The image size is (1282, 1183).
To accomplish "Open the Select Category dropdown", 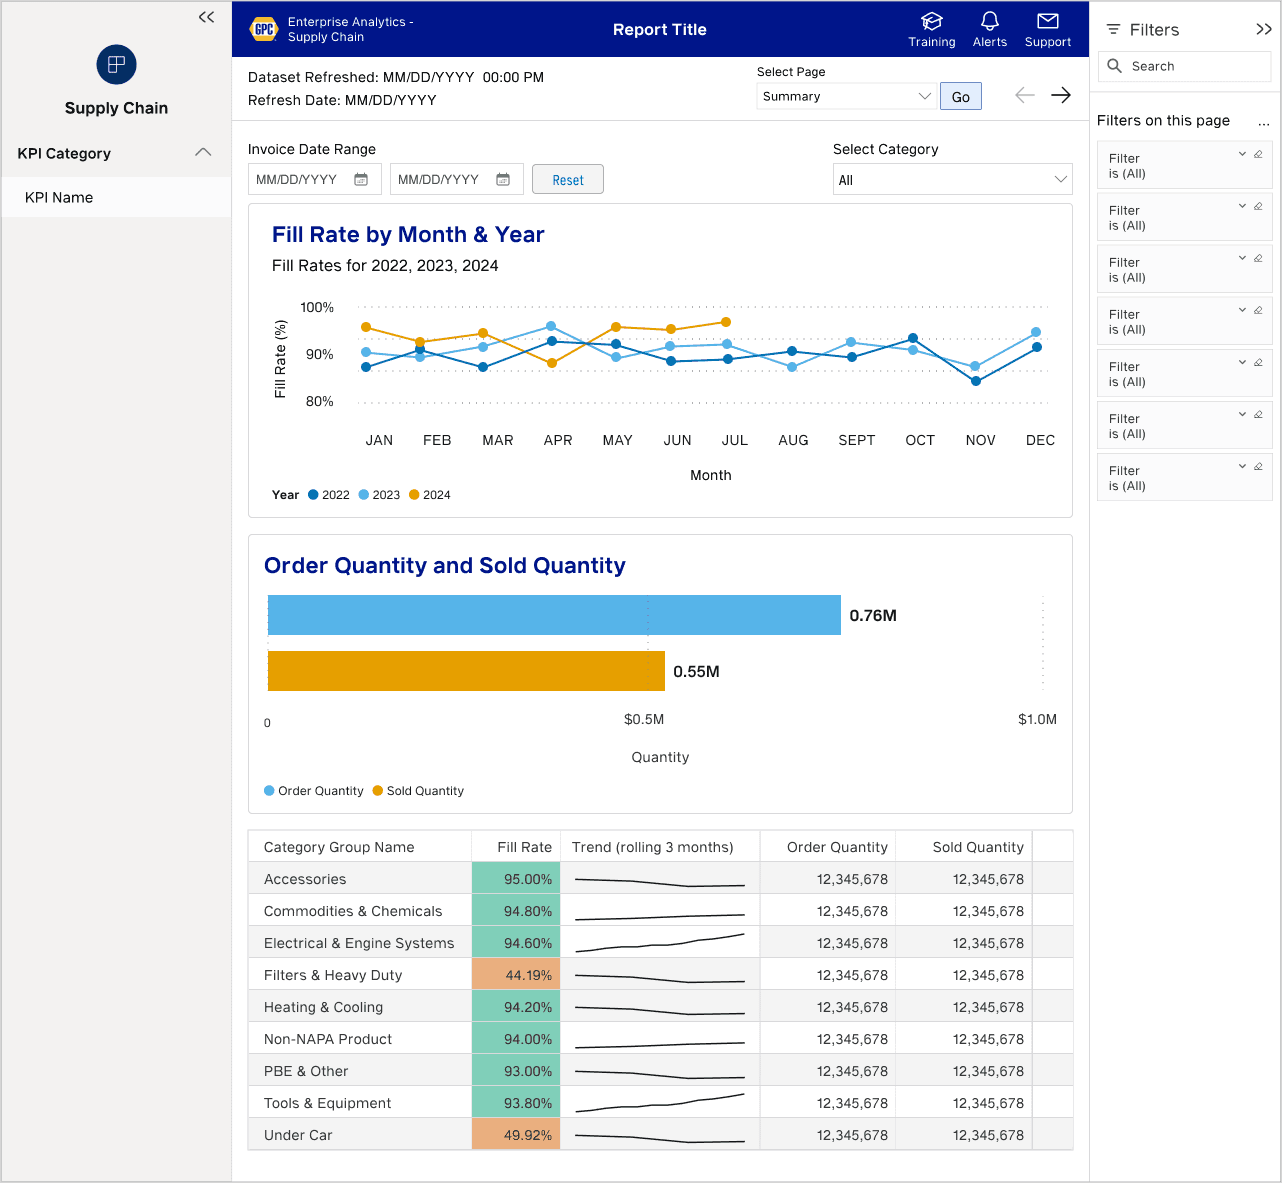I will (952, 180).
